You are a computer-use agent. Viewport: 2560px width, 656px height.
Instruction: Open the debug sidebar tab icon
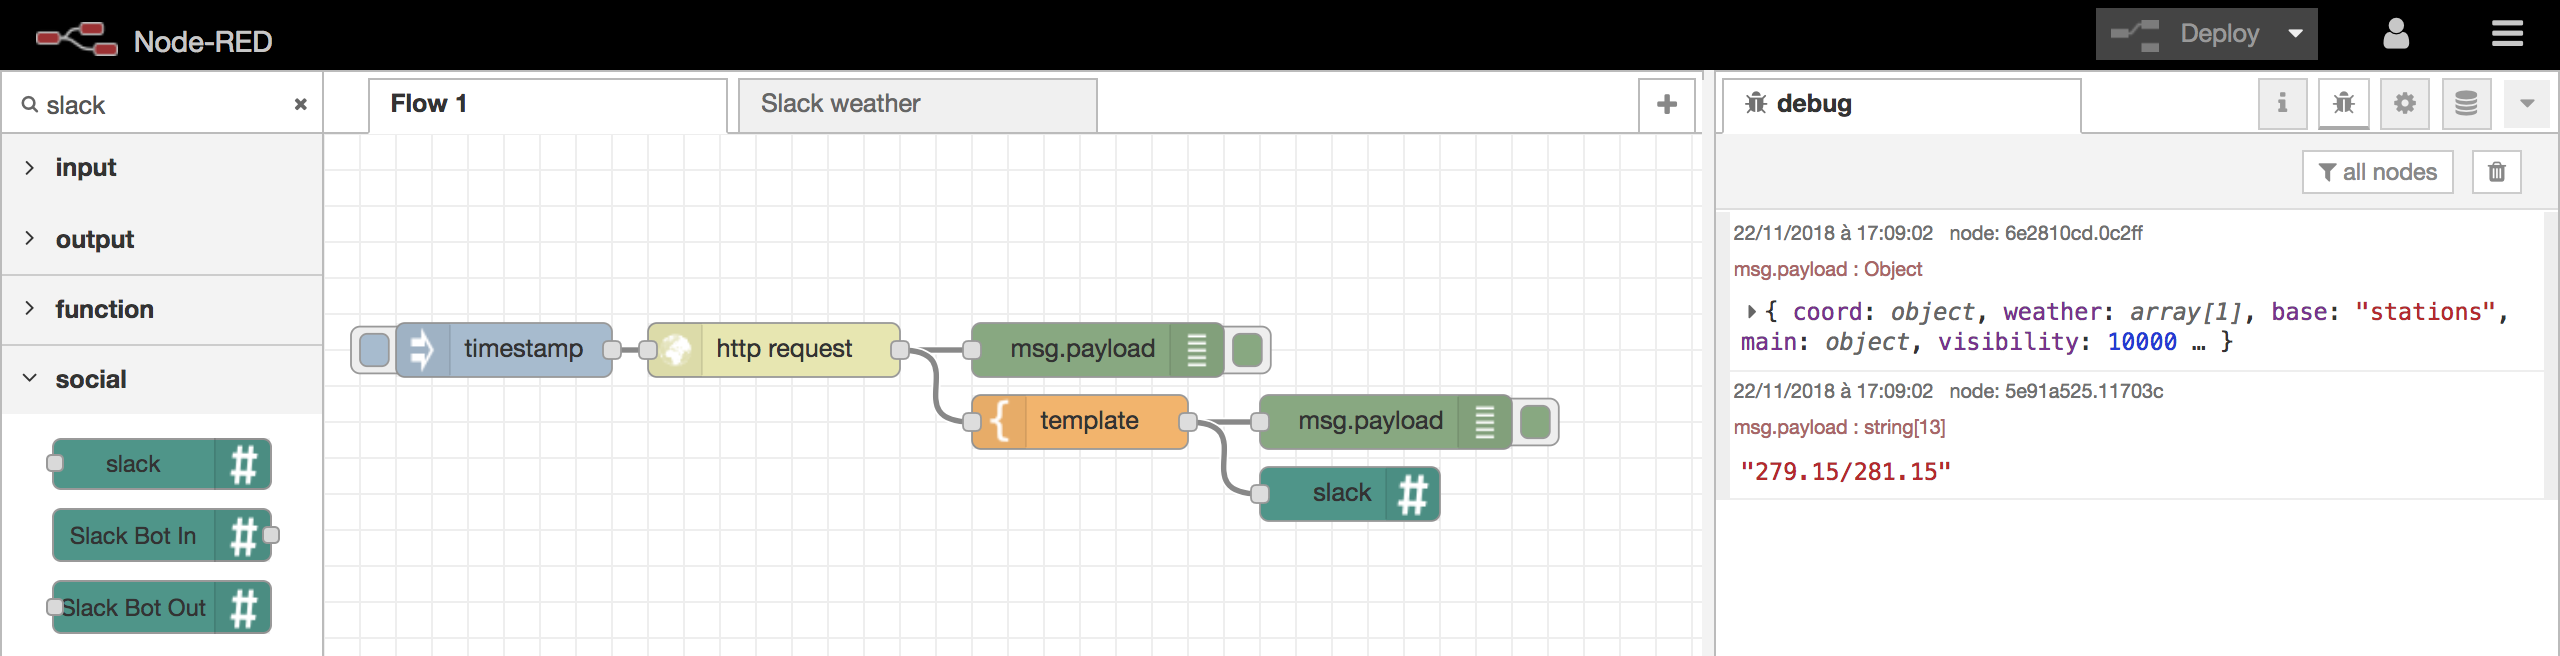point(2343,103)
